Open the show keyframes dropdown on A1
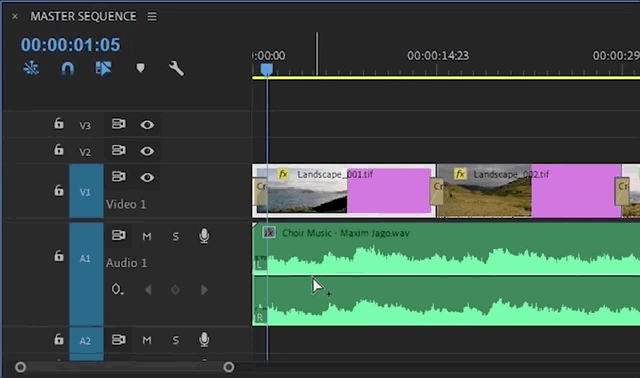 pos(117,289)
